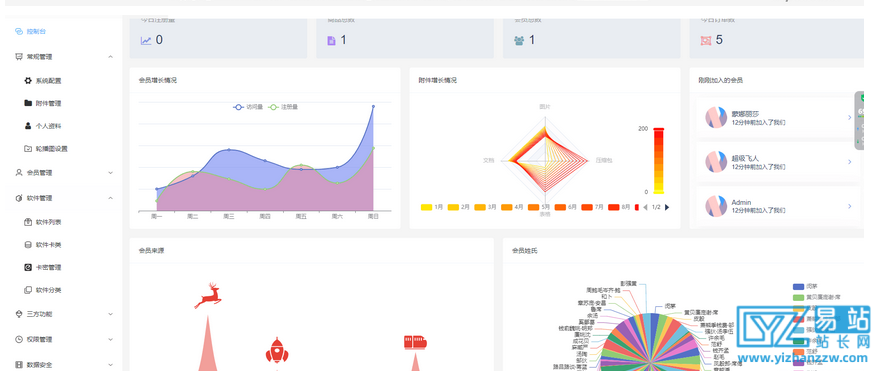Open 卡密管理 icon in sidebar
The image size is (873, 371).
point(28,267)
